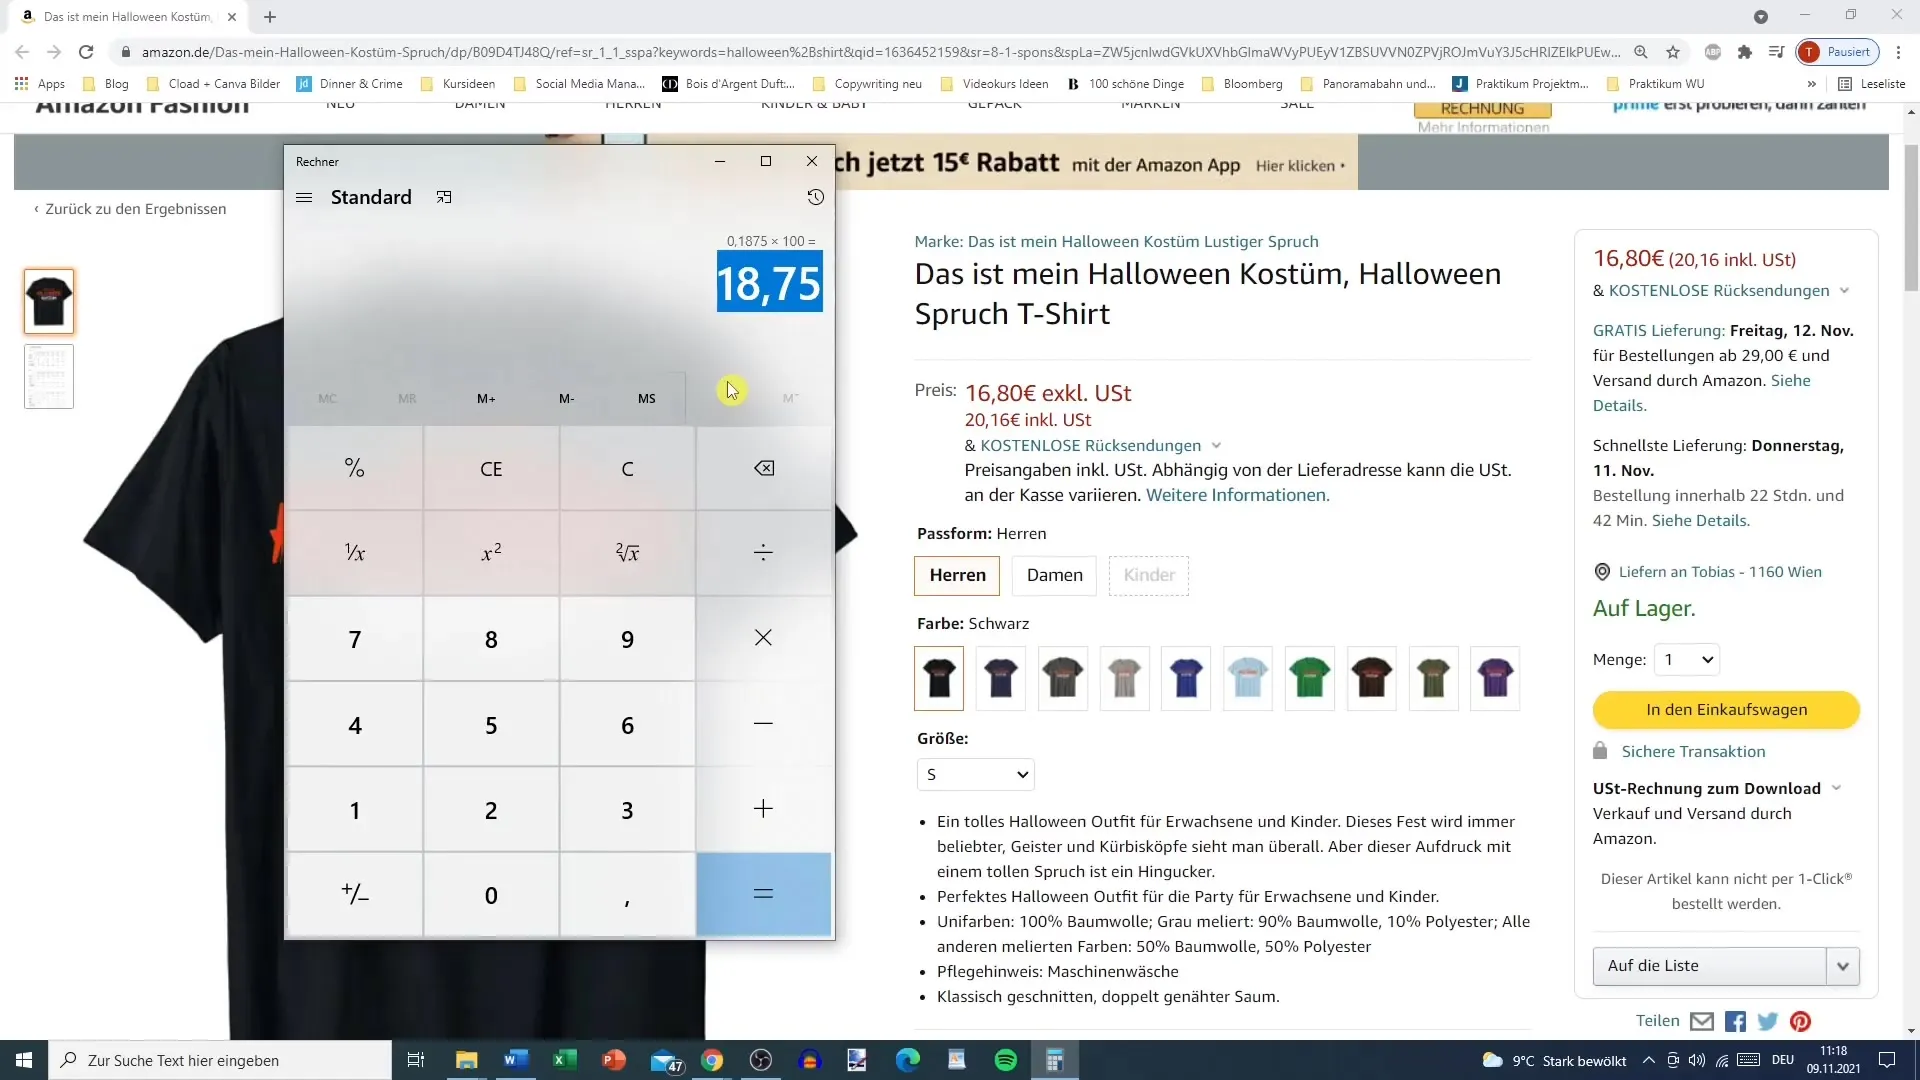The width and height of the screenshot is (1920, 1080).
Task: Select the first product thumbnail image
Action: coord(49,301)
